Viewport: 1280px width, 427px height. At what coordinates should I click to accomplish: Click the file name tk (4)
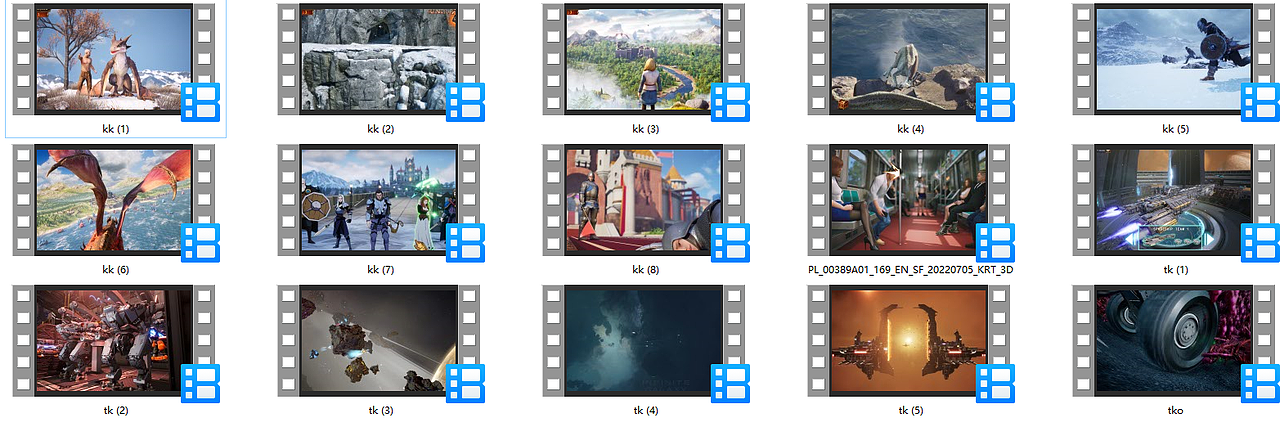(646, 410)
